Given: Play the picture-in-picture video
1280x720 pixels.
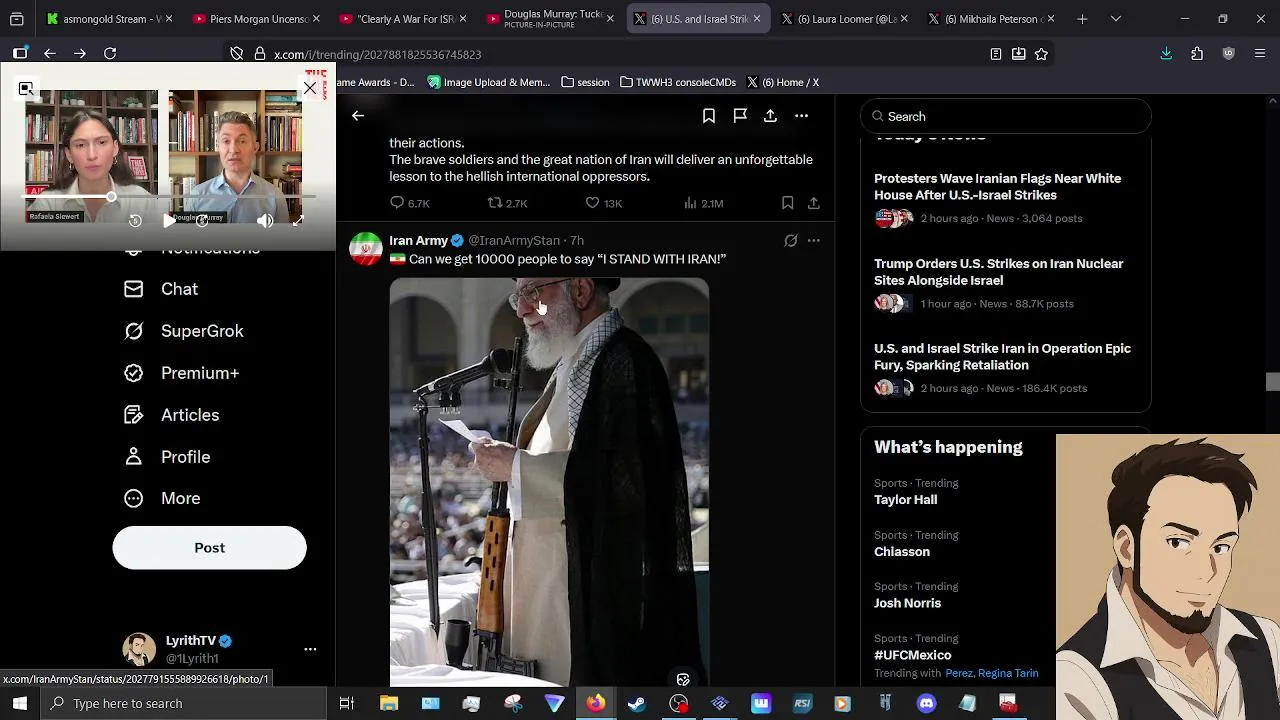Looking at the screenshot, I should pos(169,221).
